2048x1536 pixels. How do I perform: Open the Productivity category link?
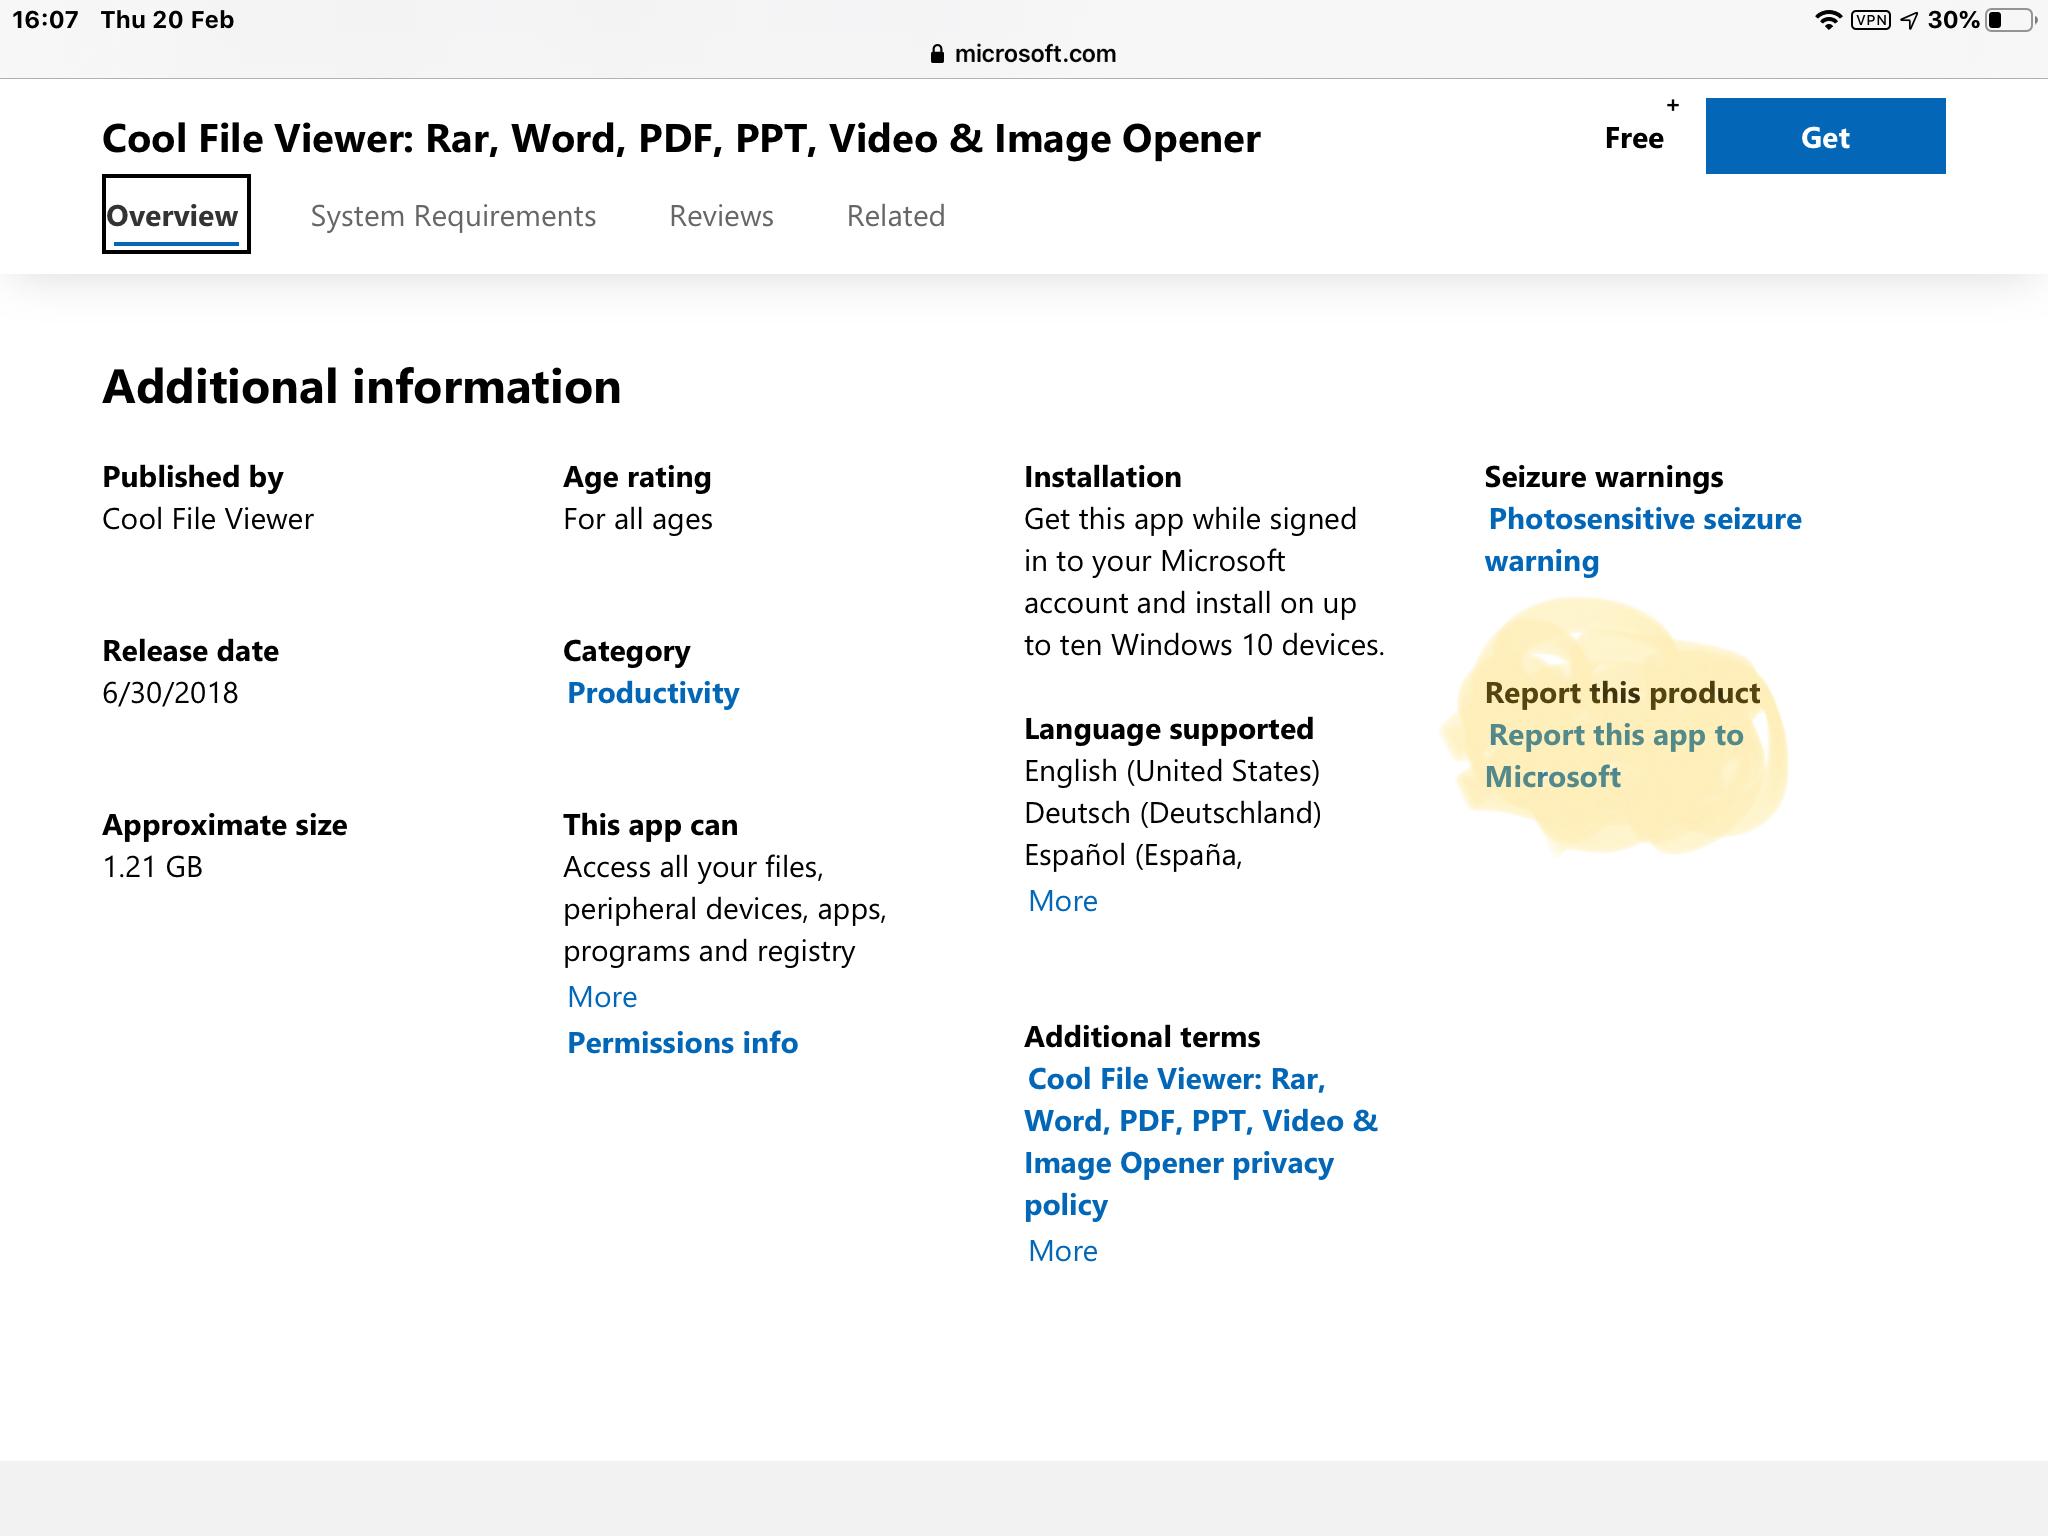[x=653, y=693]
